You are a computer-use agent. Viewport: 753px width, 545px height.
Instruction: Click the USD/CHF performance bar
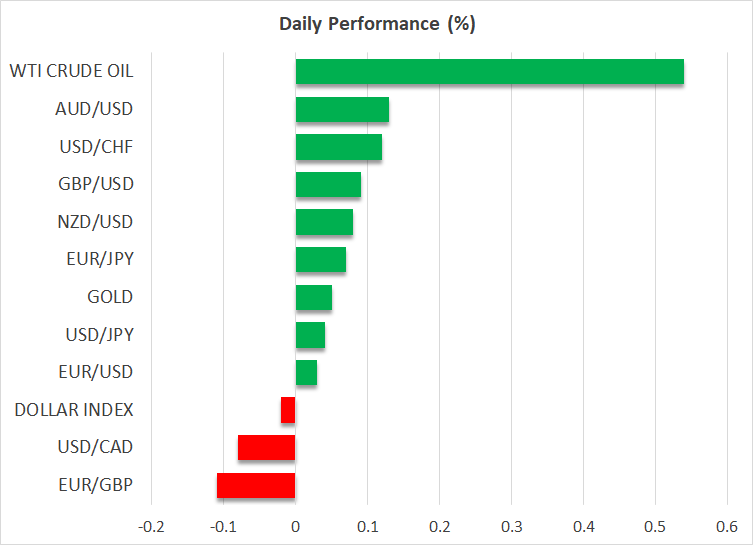click(x=338, y=147)
